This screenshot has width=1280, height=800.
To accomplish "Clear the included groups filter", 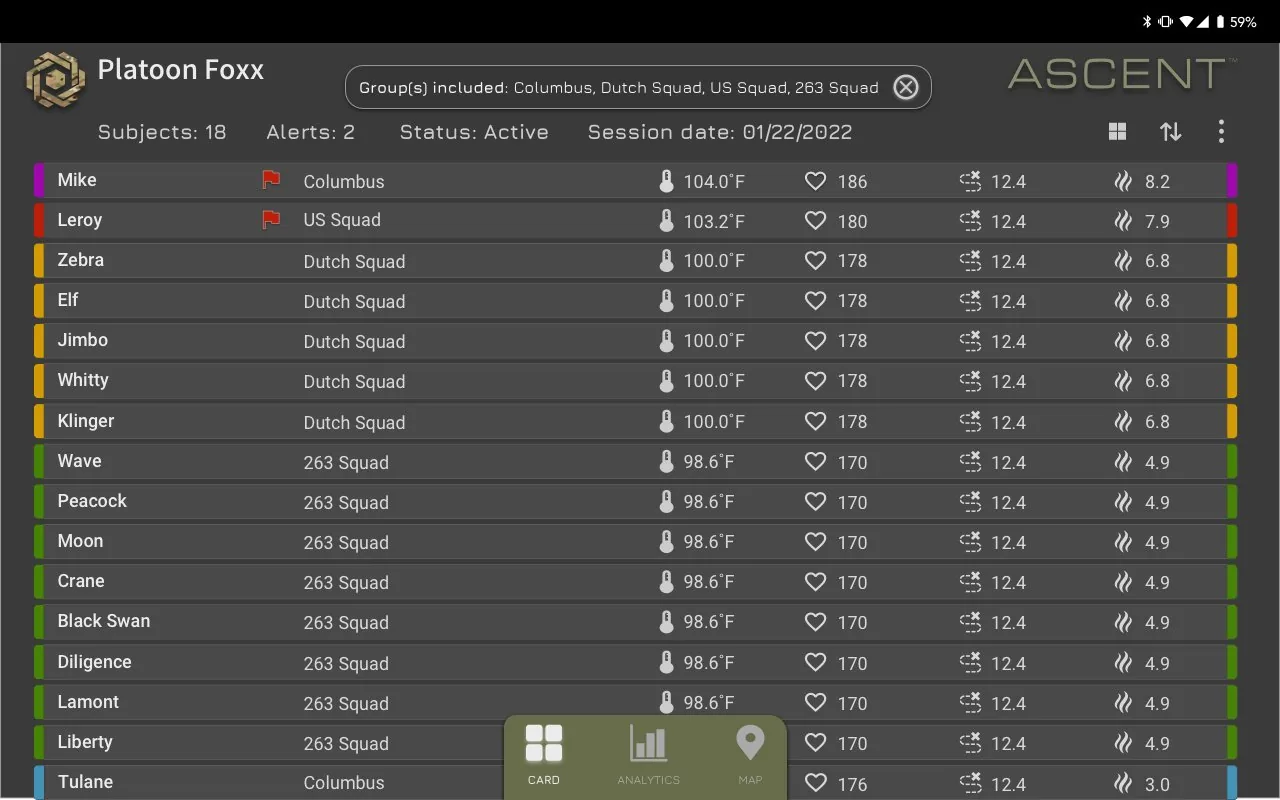I will 905,88.
